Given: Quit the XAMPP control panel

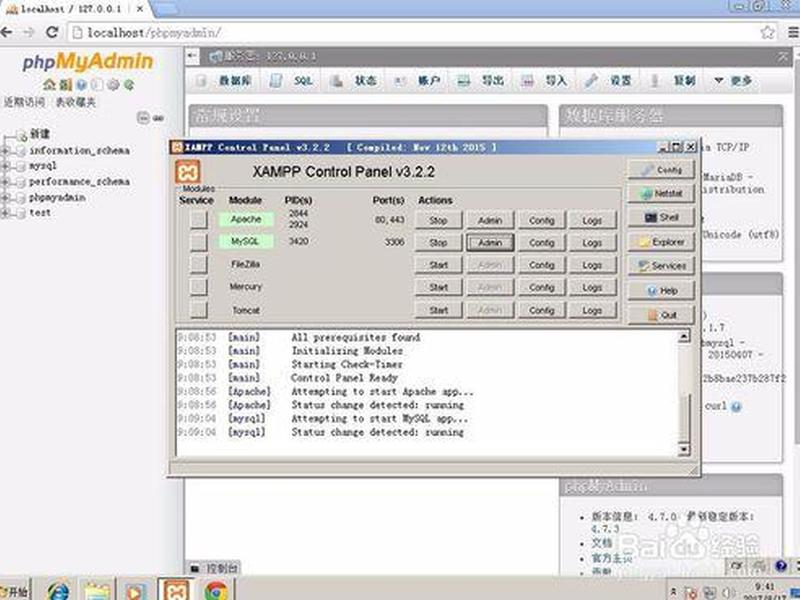Looking at the screenshot, I should pos(661,315).
